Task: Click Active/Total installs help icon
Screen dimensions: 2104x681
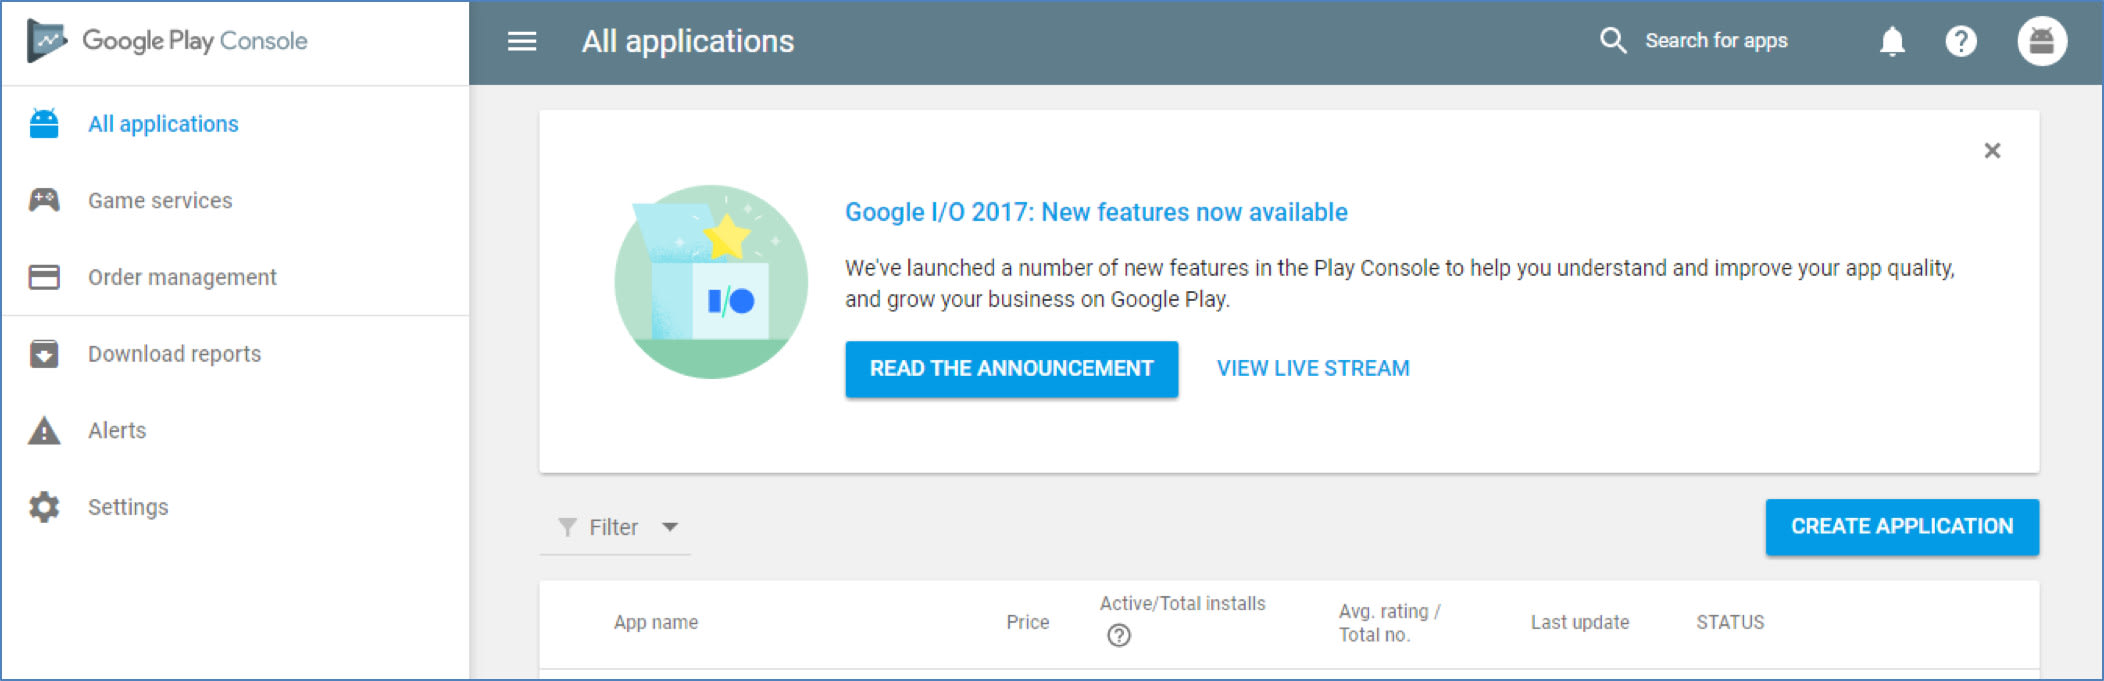Action: point(1119,635)
